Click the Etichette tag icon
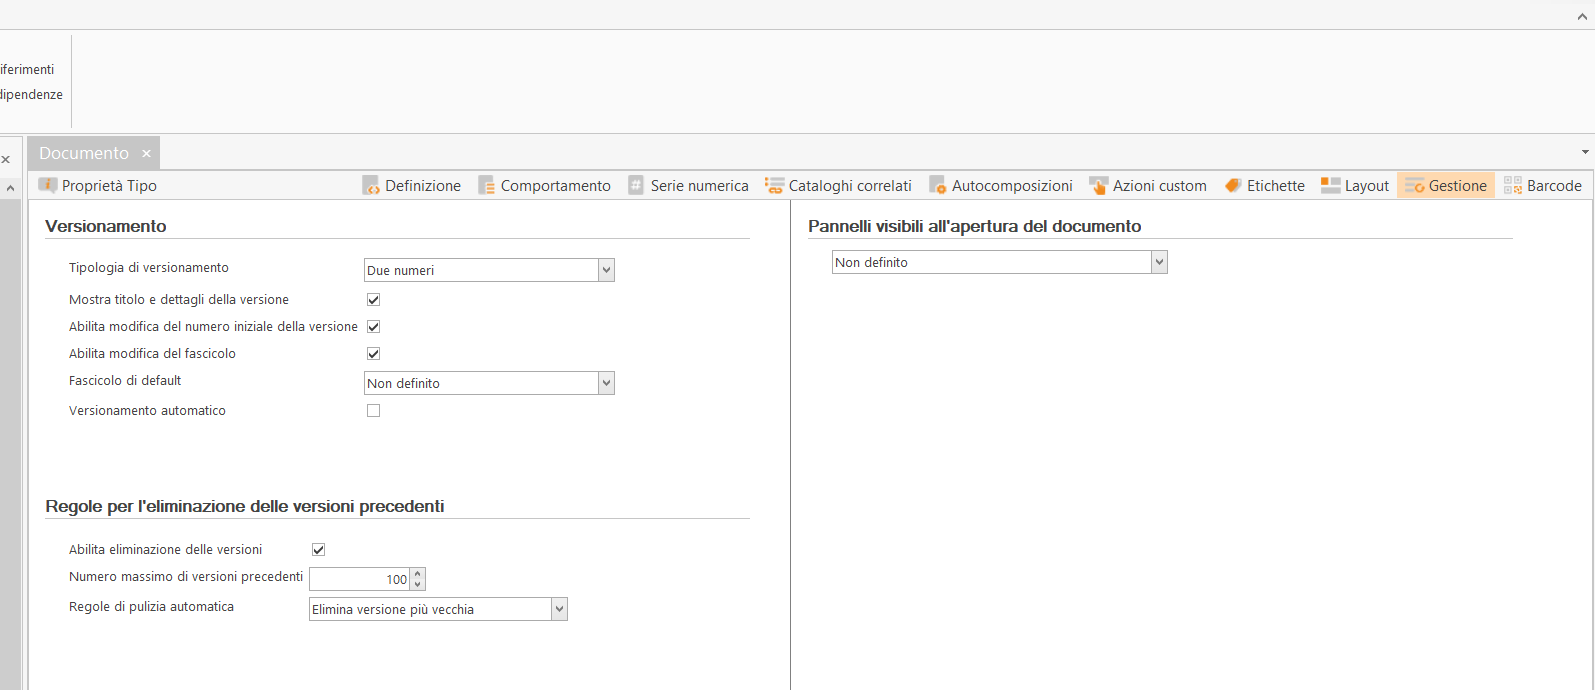1595x690 pixels. coord(1233,186)
